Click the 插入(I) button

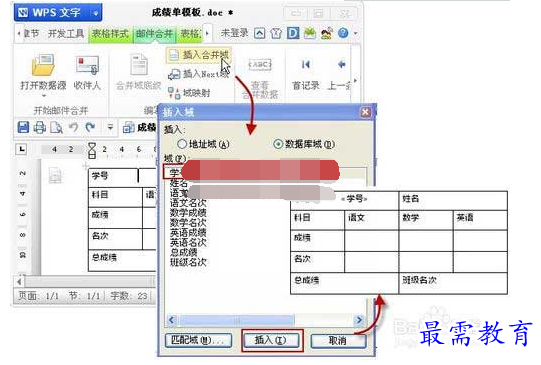[x=272, y=341]
